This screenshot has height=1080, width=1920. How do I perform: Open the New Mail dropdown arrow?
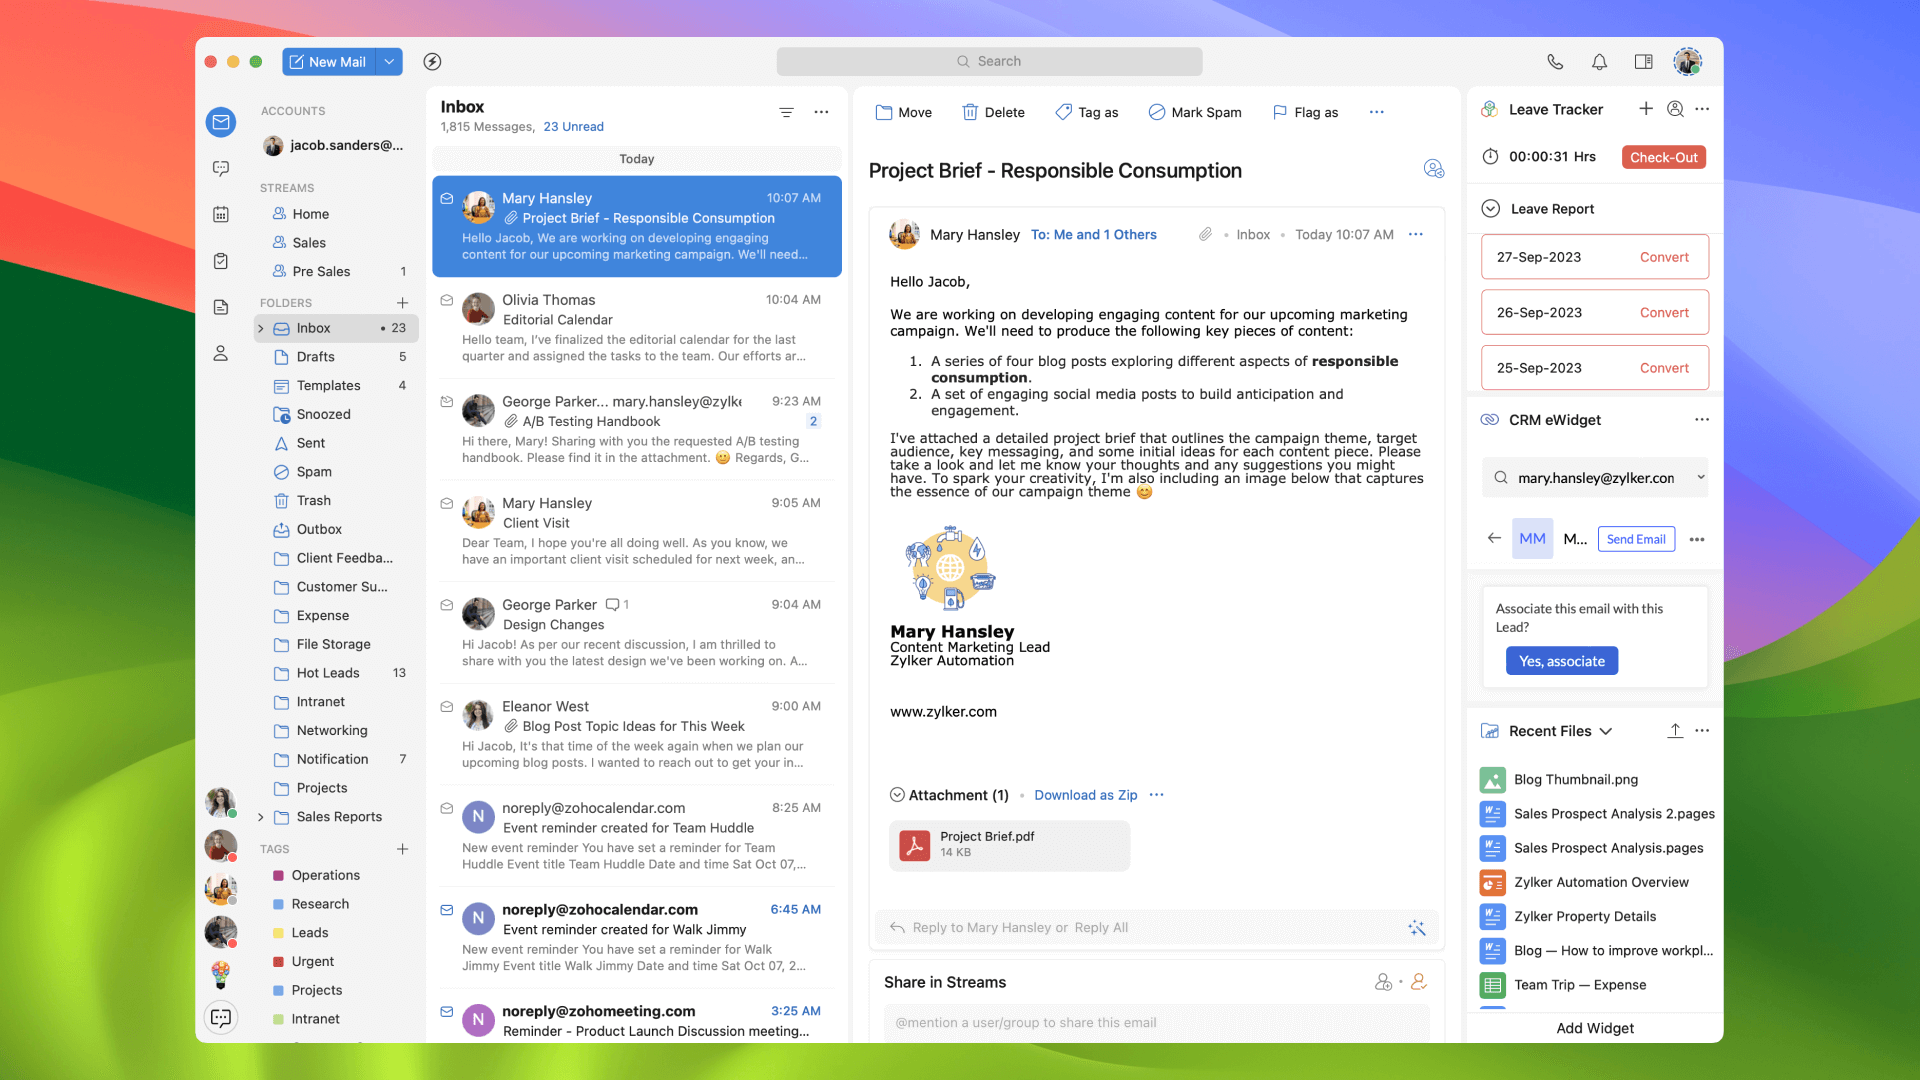pyautogui.click(x=389, y=62)
